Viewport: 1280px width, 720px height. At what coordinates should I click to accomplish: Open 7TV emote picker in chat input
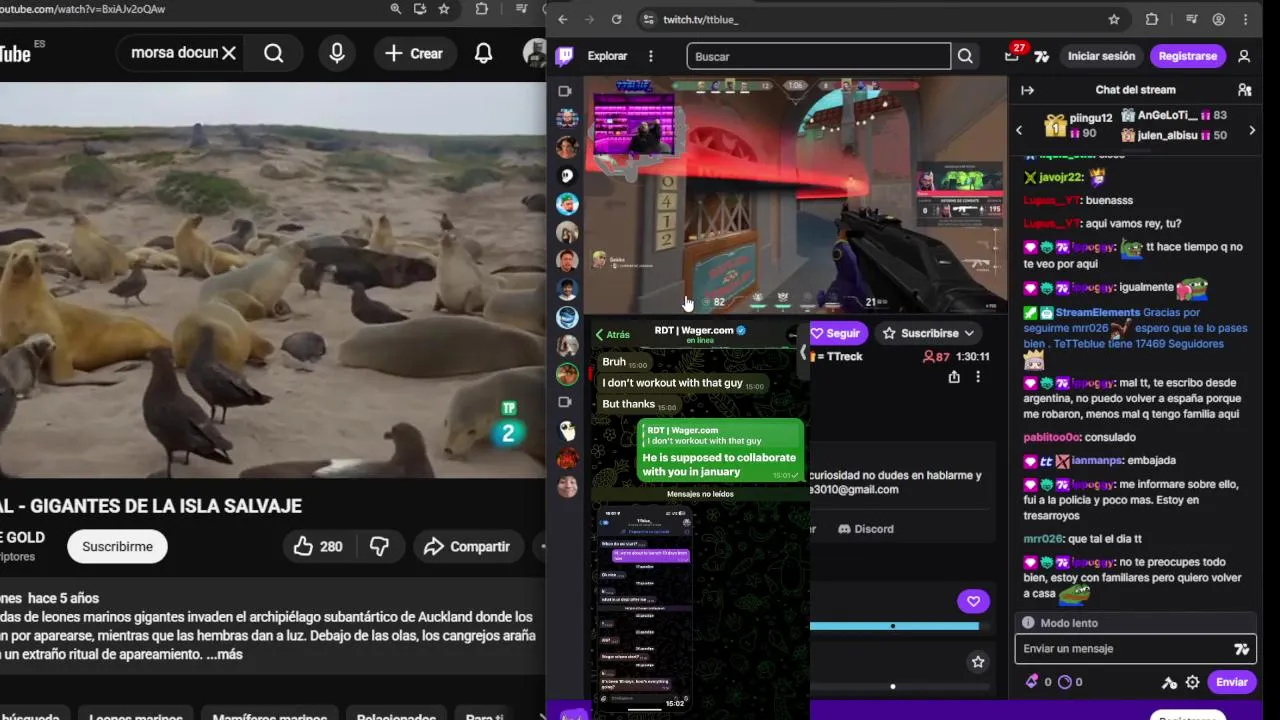(x=1242, y=649)
